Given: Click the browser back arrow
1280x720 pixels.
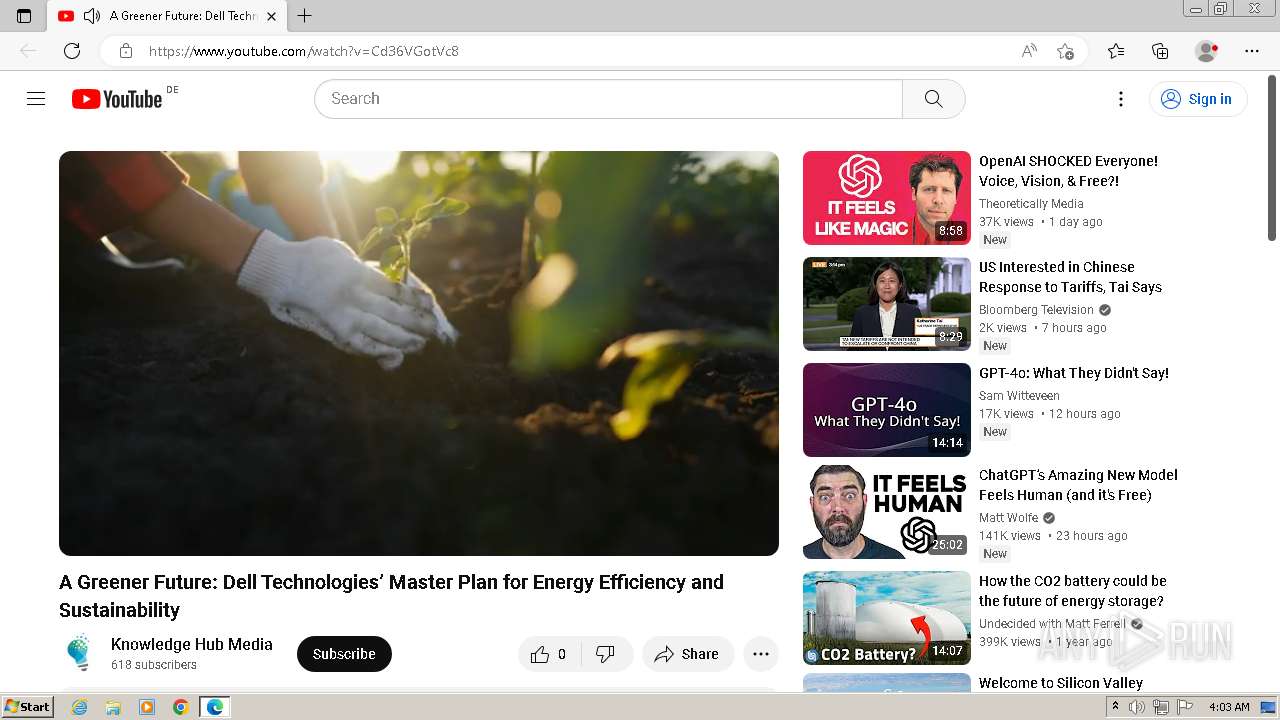Looking at the screenshot, I should 28,51.
